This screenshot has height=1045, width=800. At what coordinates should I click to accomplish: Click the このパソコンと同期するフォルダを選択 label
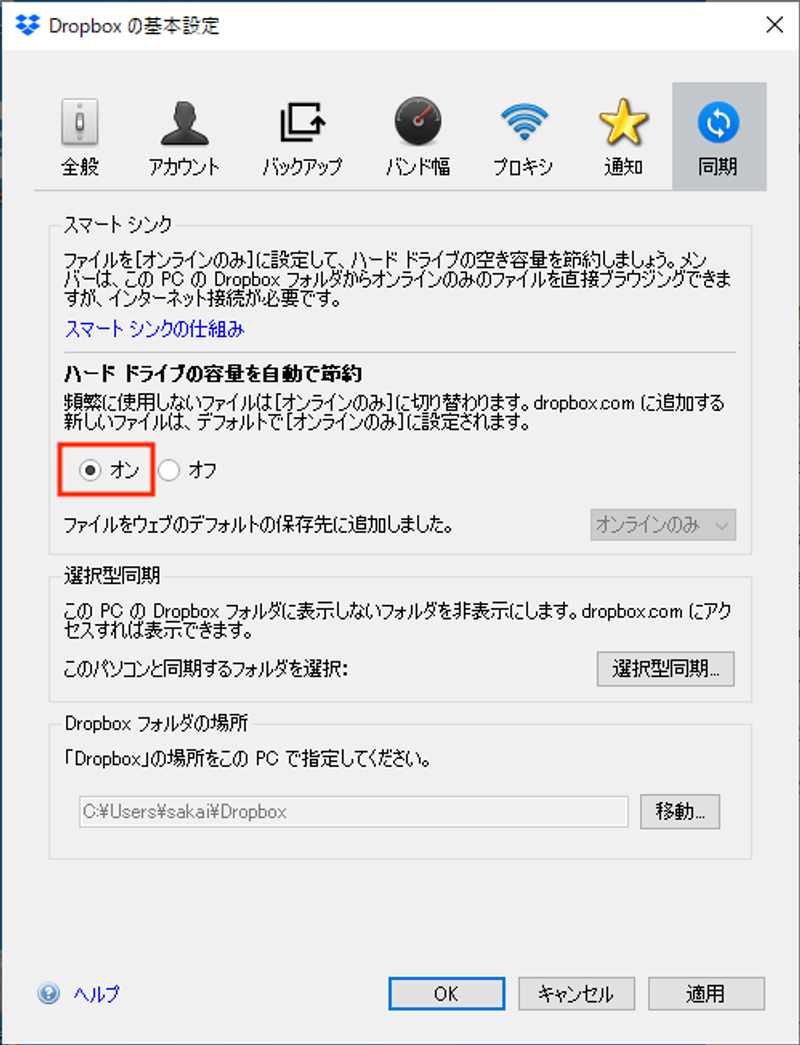205,668
